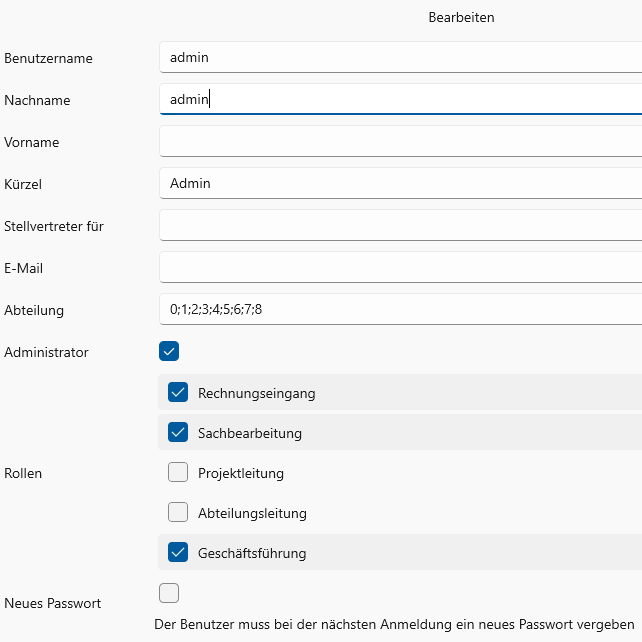
Task: Click the password hint text about nächsten Anmeldung
Action: [394, 624]
